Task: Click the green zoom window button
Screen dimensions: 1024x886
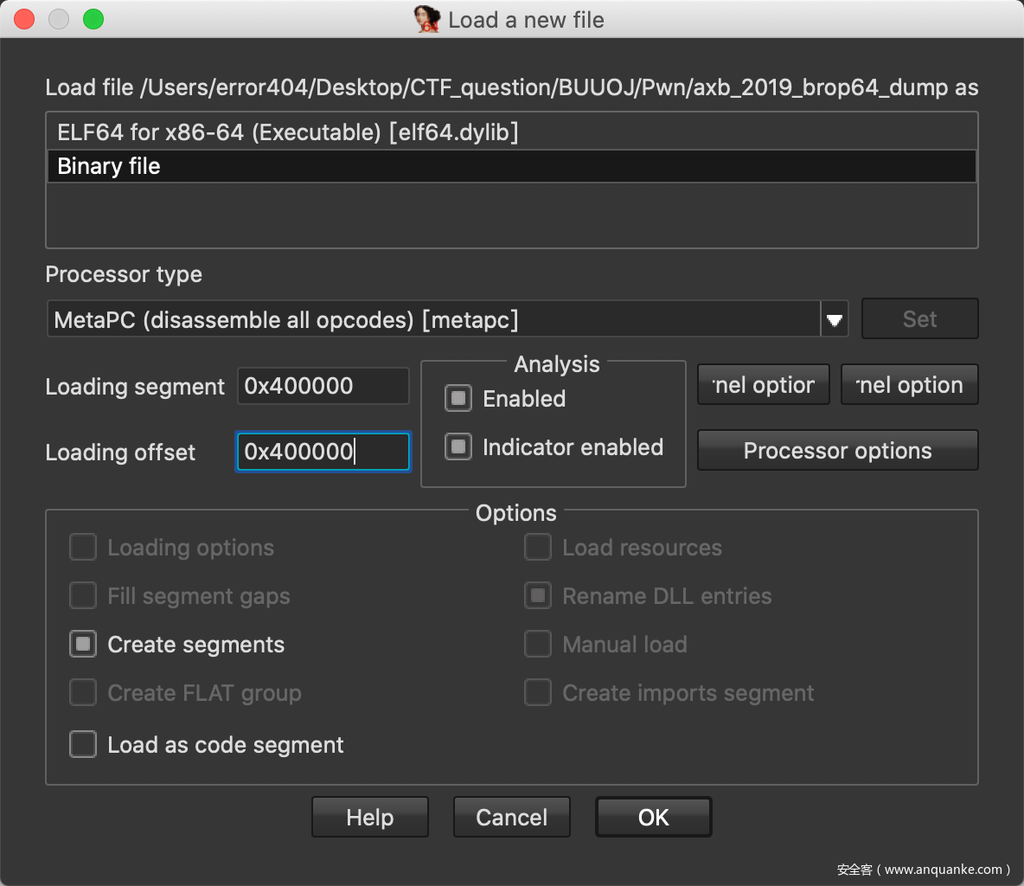Action: [x=93, y=19]
